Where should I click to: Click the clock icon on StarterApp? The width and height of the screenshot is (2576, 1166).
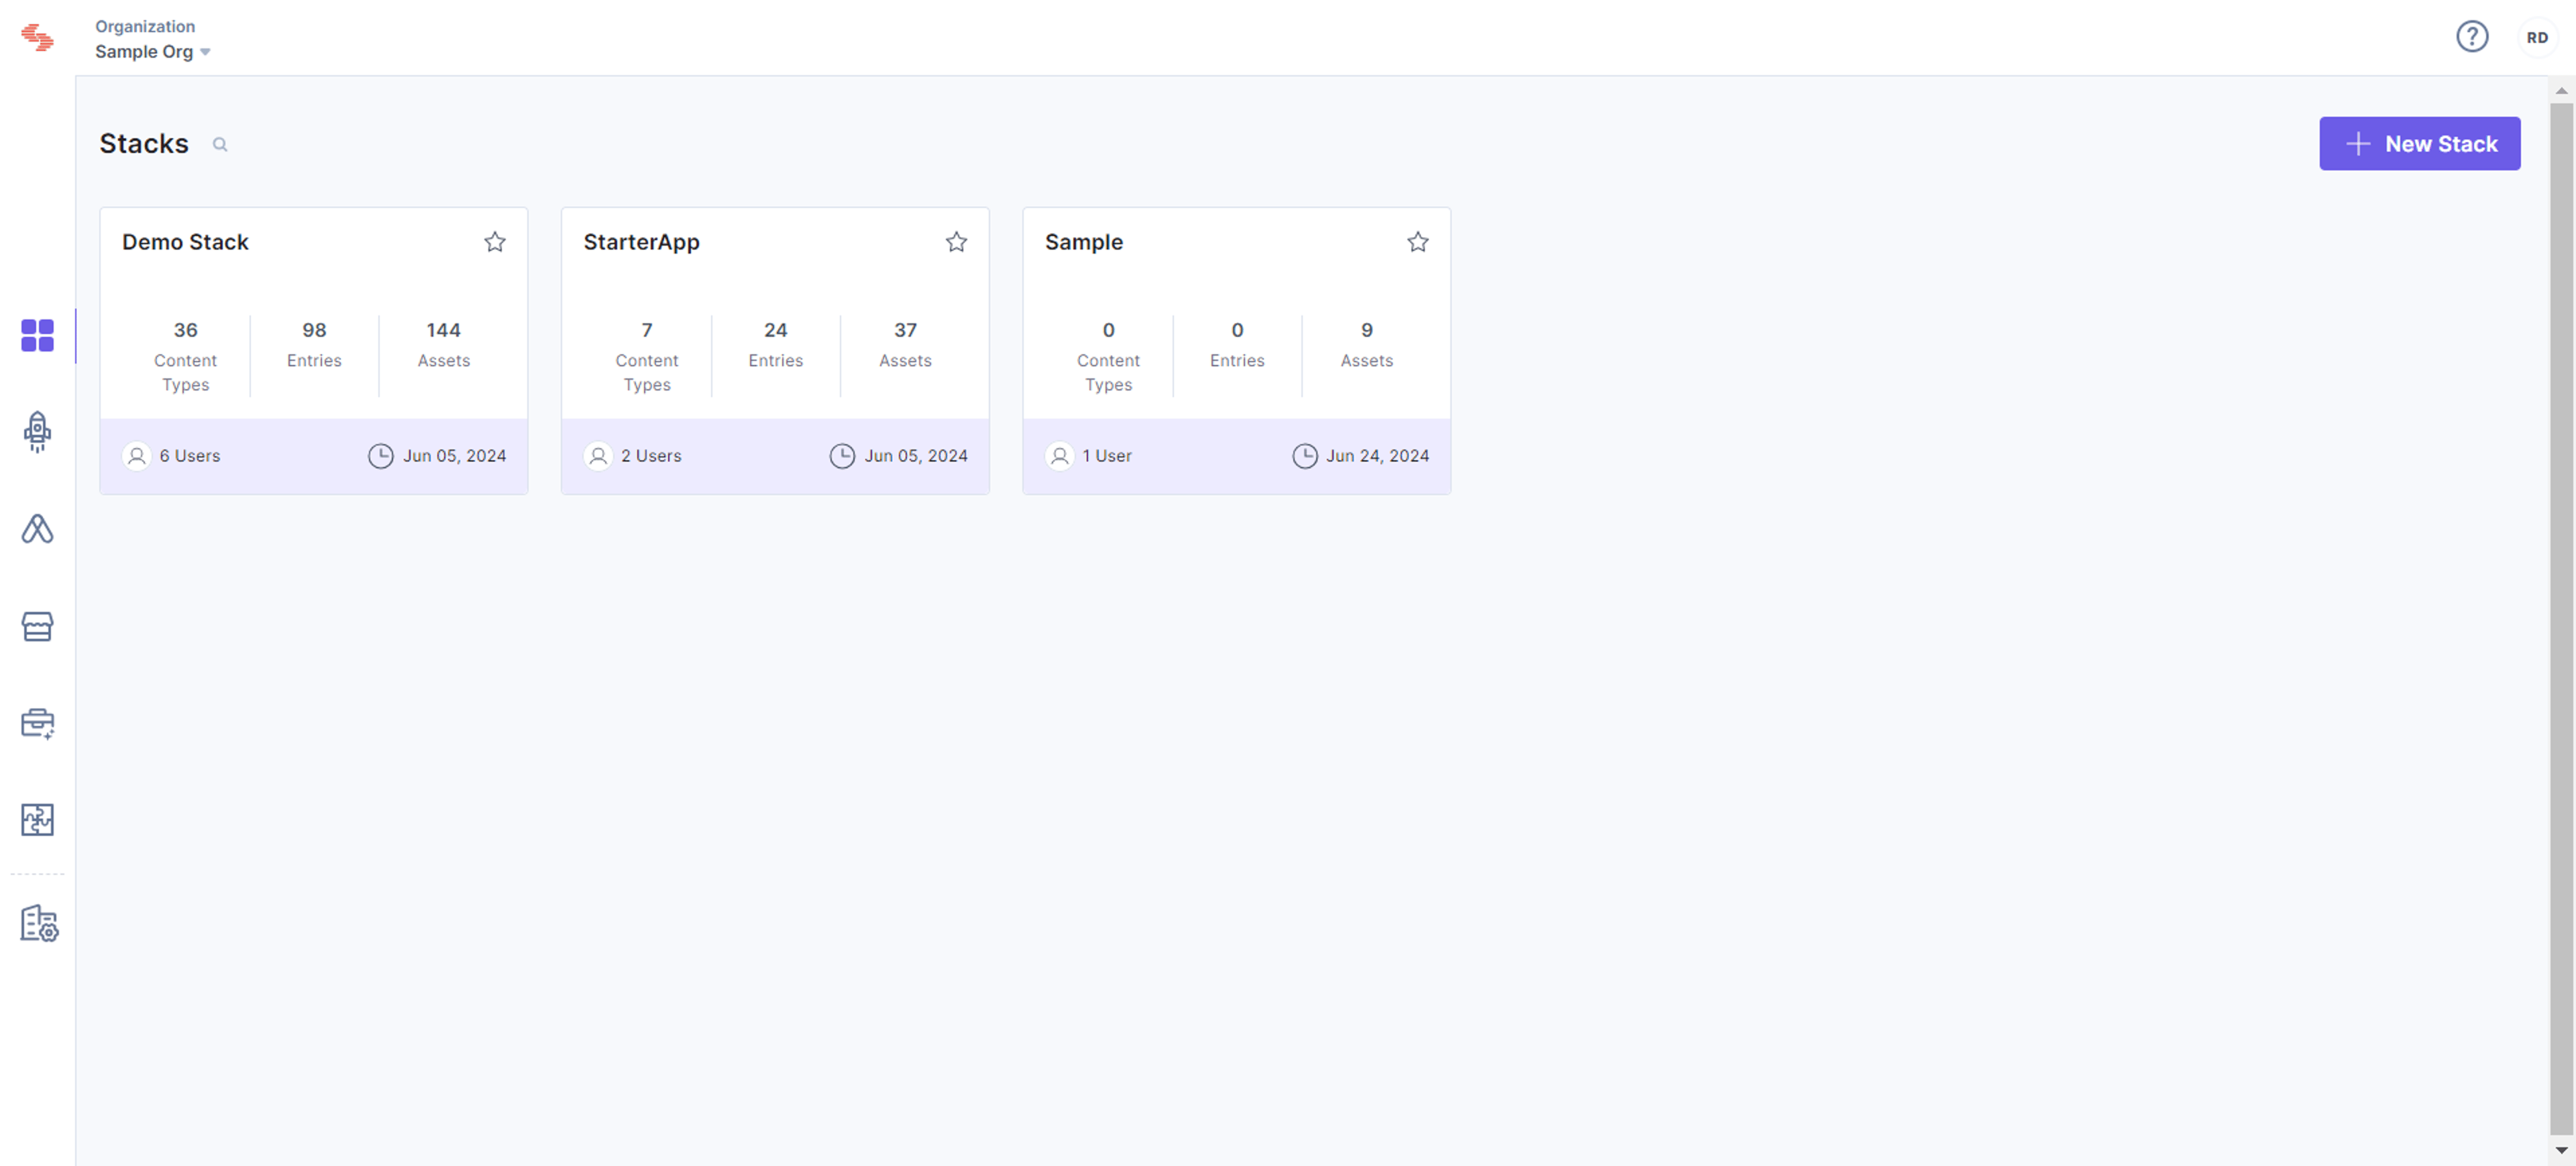842,456
